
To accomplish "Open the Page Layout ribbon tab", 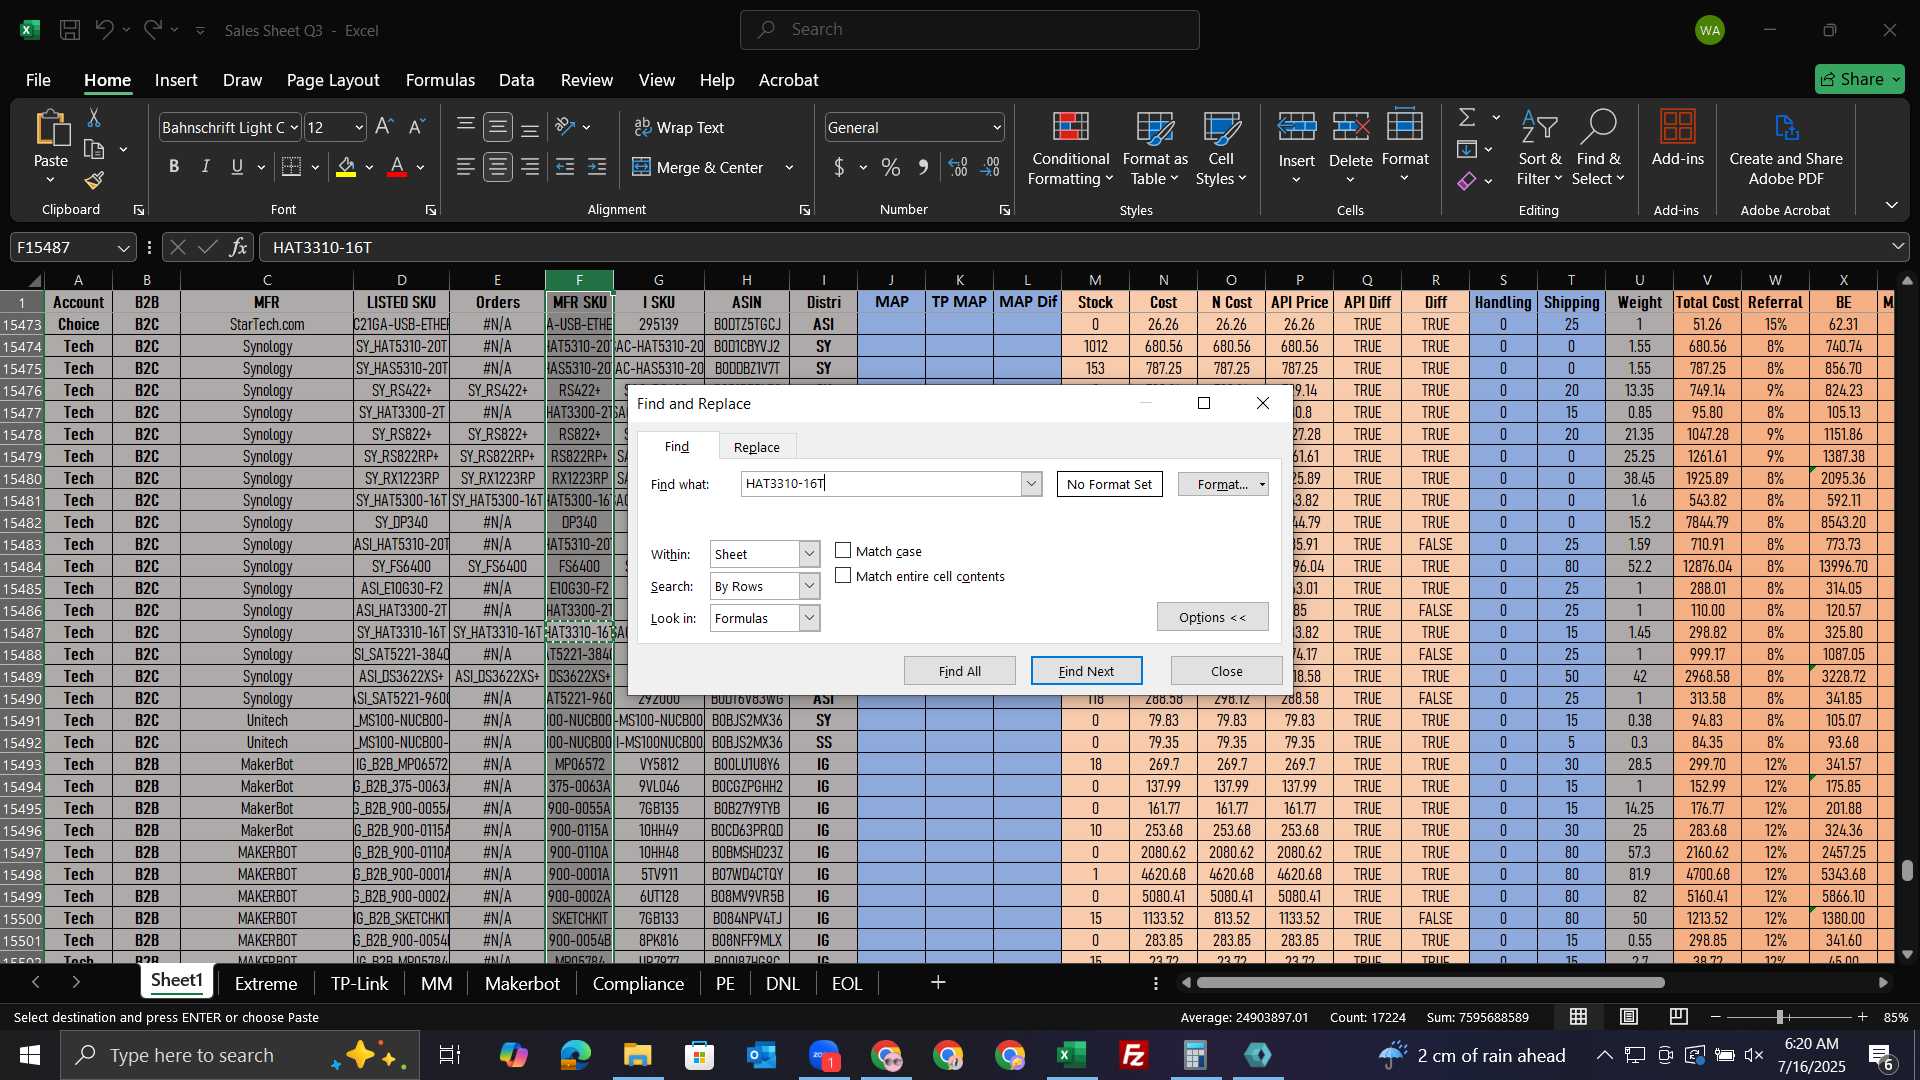I will coord(333,80).
